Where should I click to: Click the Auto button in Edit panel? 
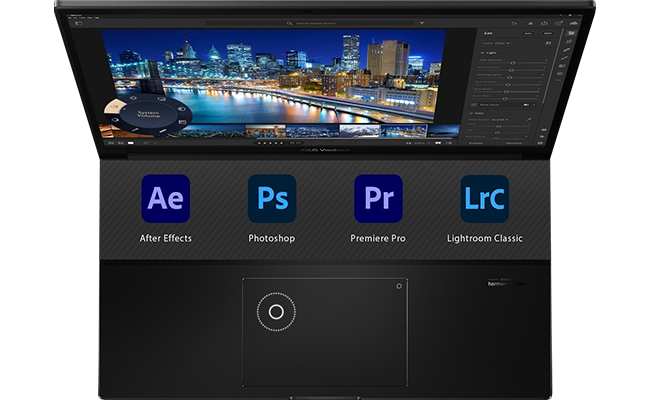pyautogui.click(x=528, y=33)
